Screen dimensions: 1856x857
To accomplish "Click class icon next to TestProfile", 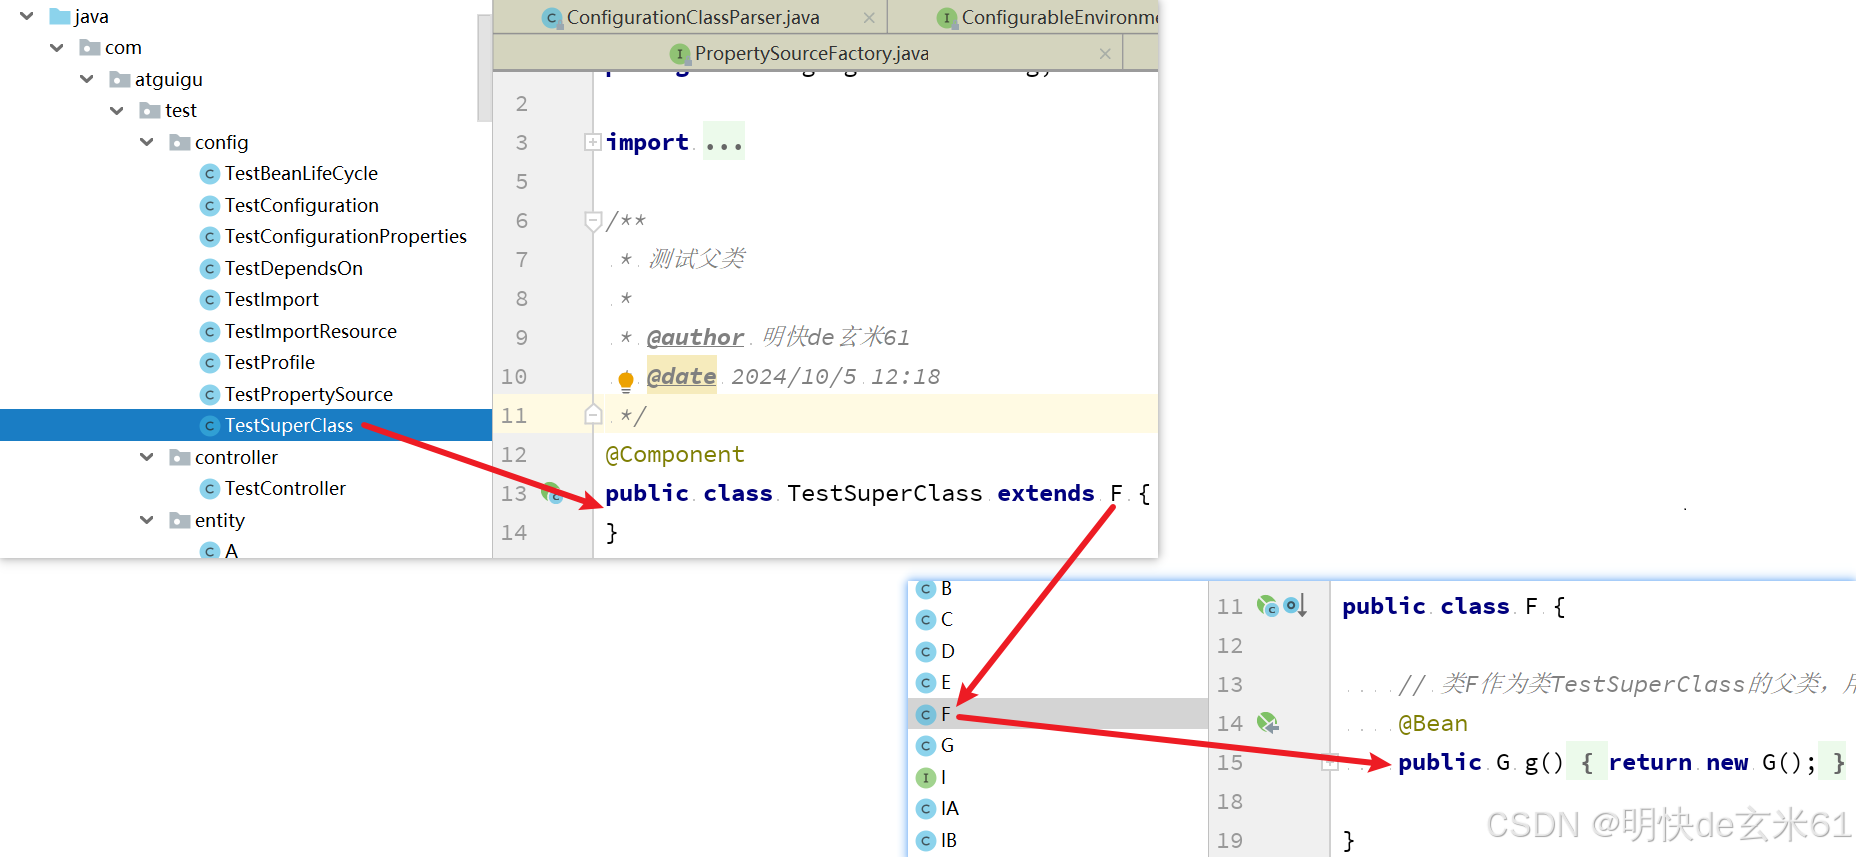I will [x=210, y=363].
